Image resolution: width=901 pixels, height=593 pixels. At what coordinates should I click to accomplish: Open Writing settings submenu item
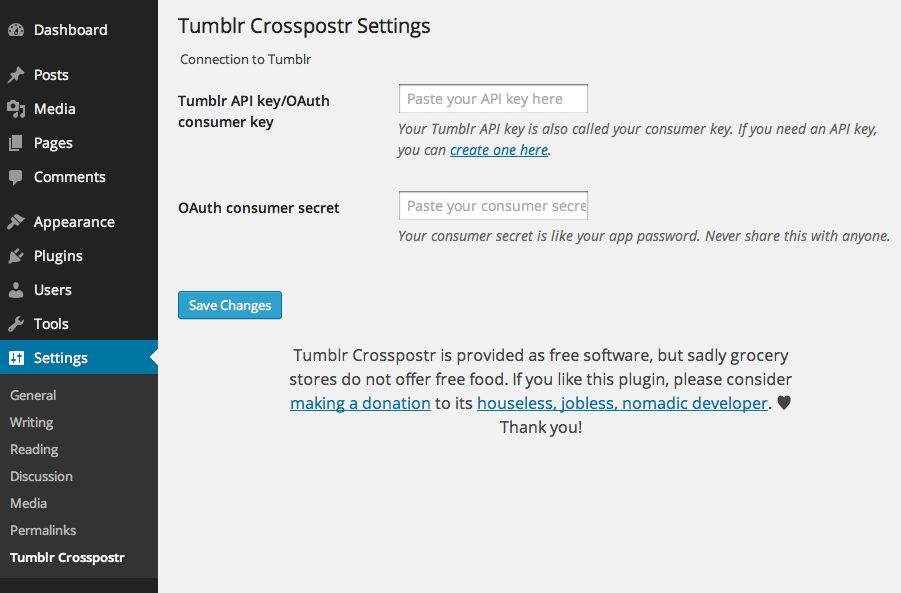(32, 422)
